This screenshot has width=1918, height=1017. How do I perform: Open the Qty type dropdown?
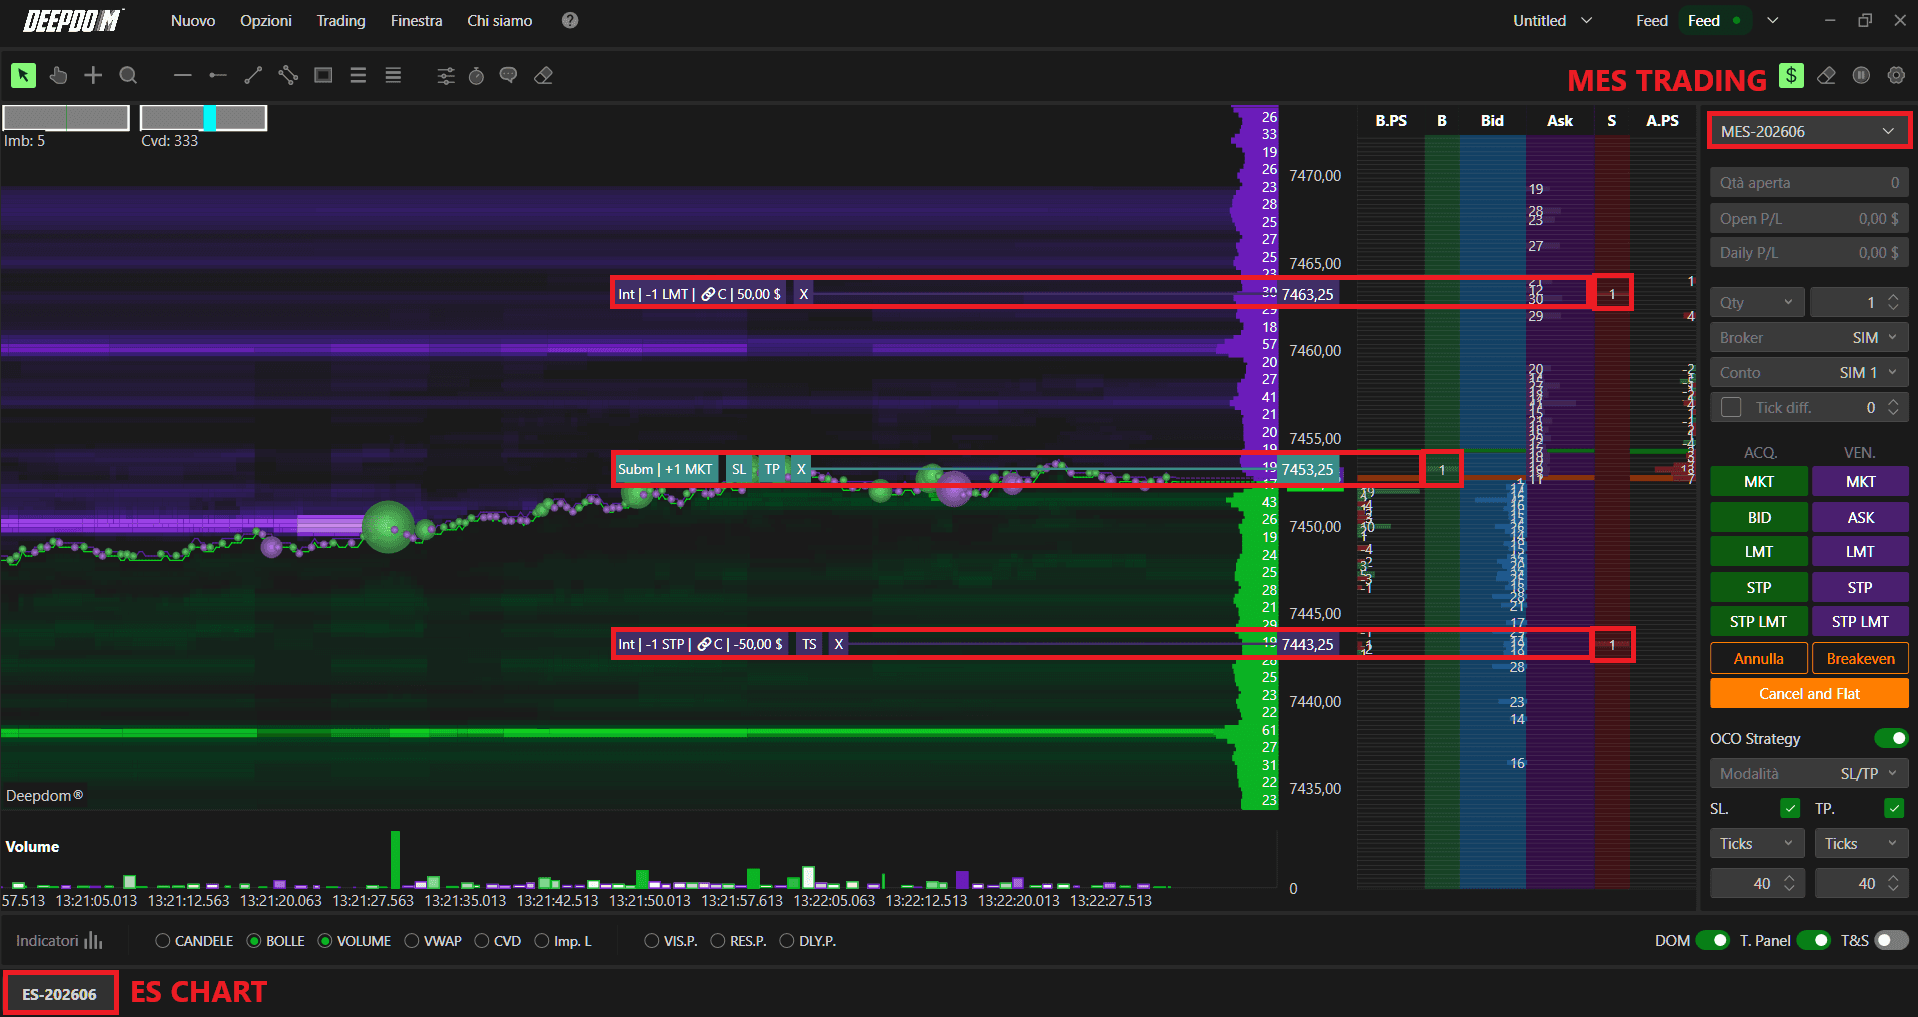(x=1758, y=302)
